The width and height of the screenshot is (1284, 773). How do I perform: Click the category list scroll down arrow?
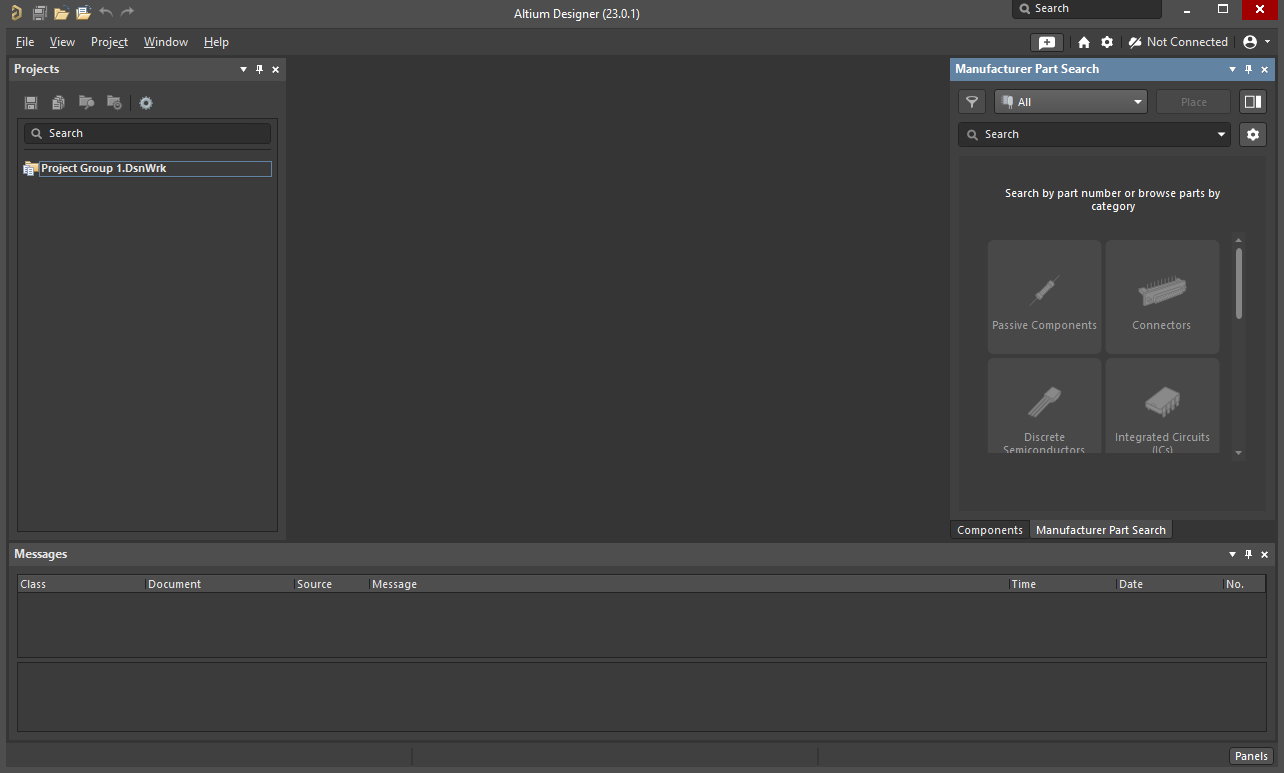click(x=1239, y=452)
